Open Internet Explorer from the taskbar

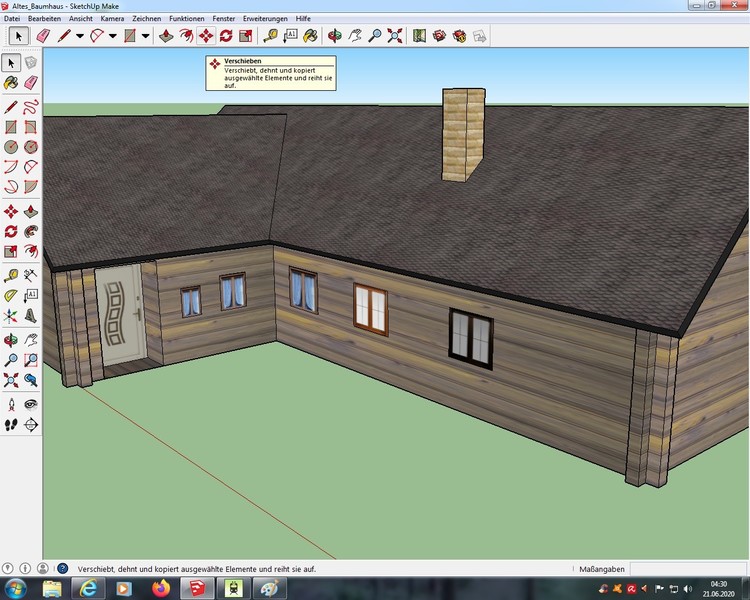pyautogui.click(x=88, y=588)
